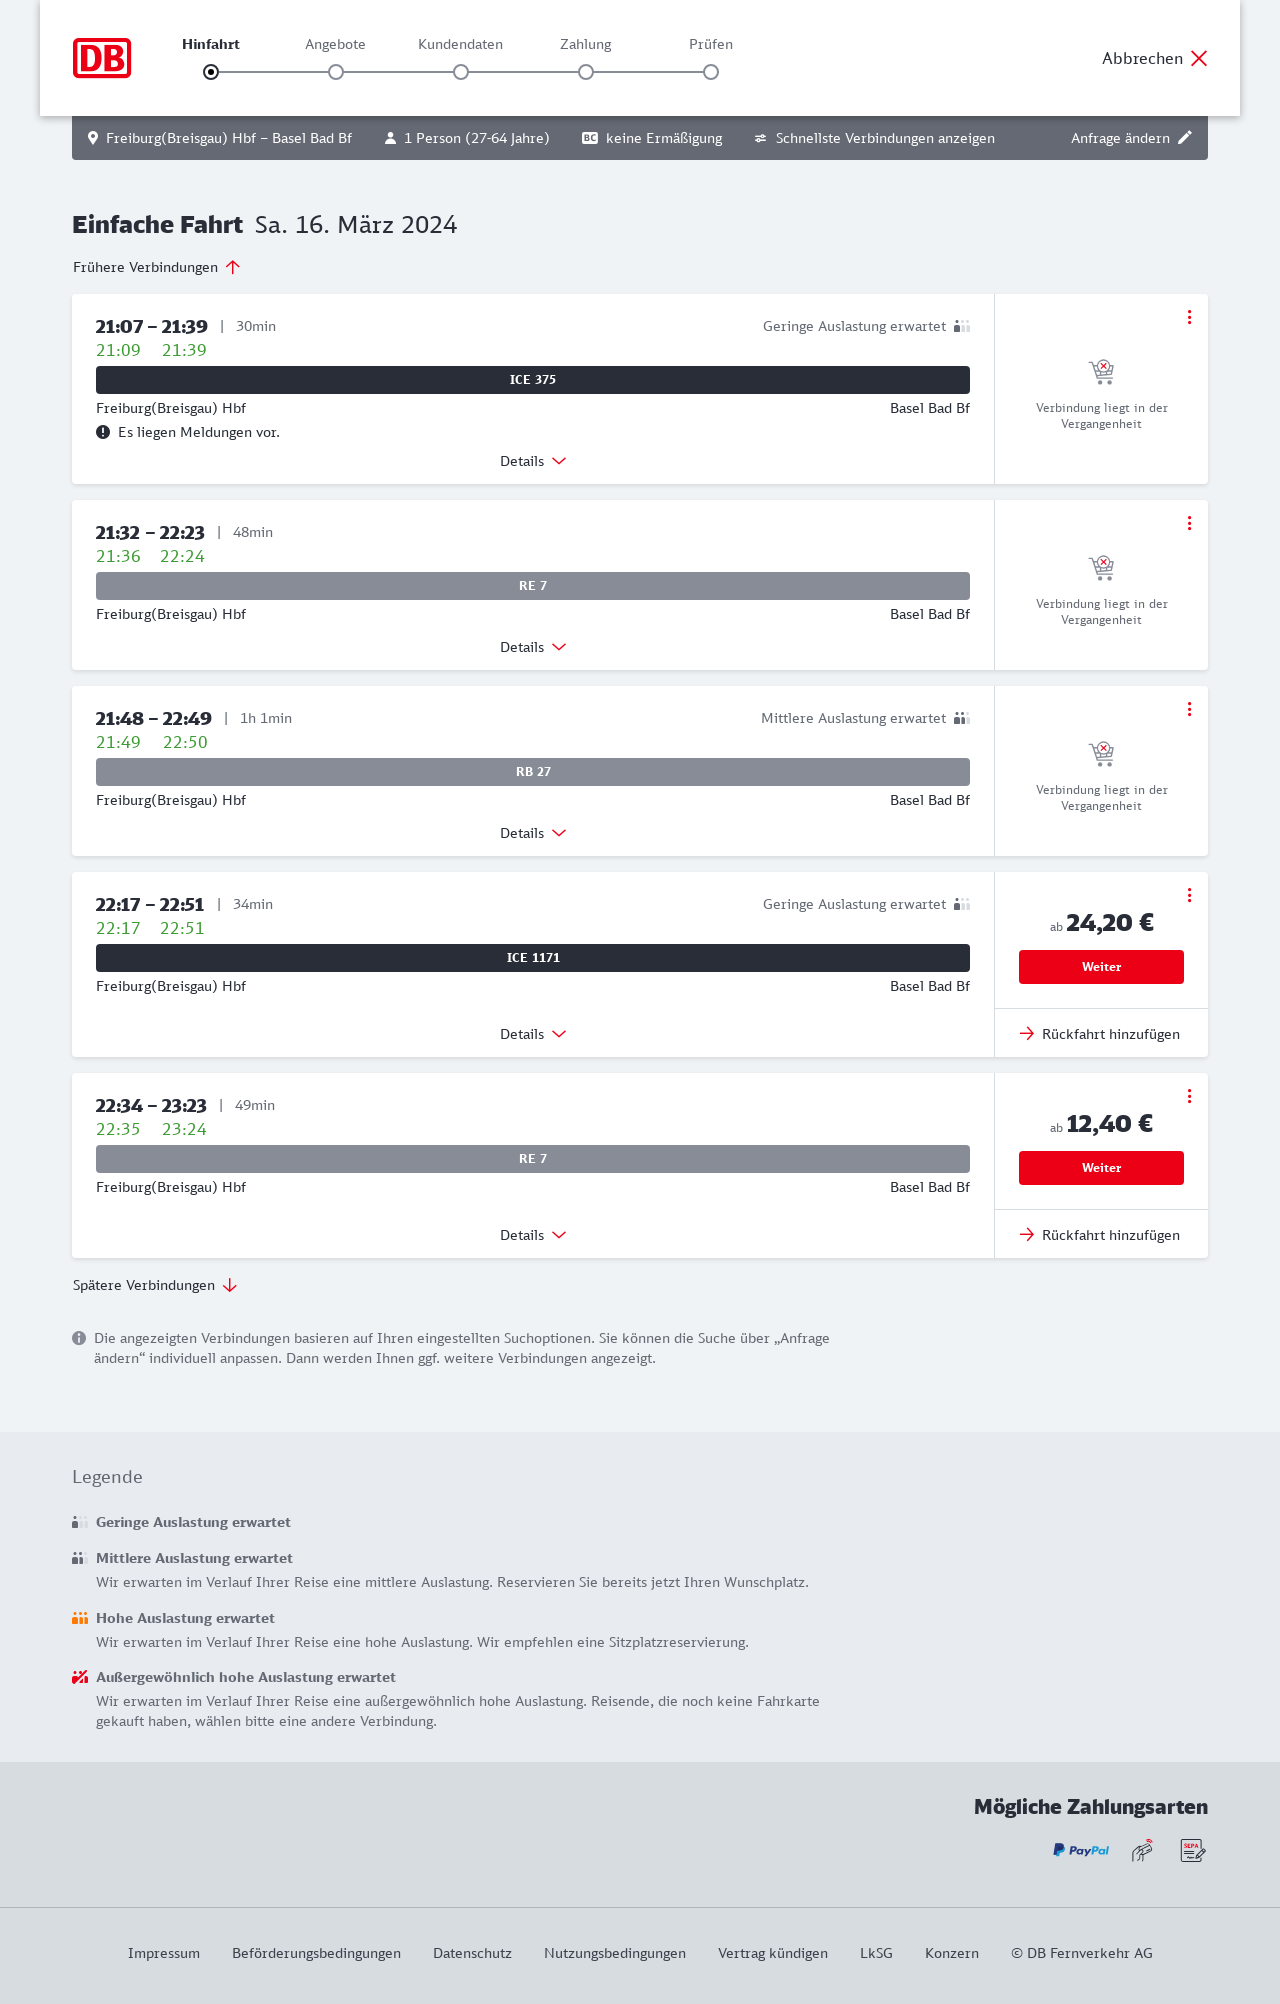The image size is (1280, 2004).
Task: Click the PayPal payment icon
Action: (x=1081, y=1850)
